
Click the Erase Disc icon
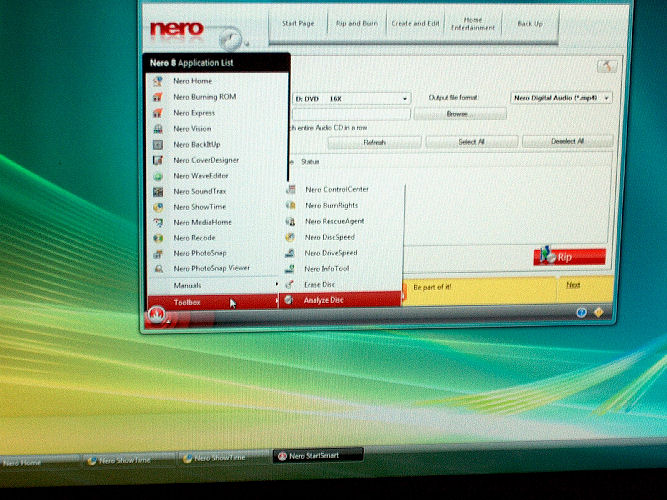(x=289, y=284)
